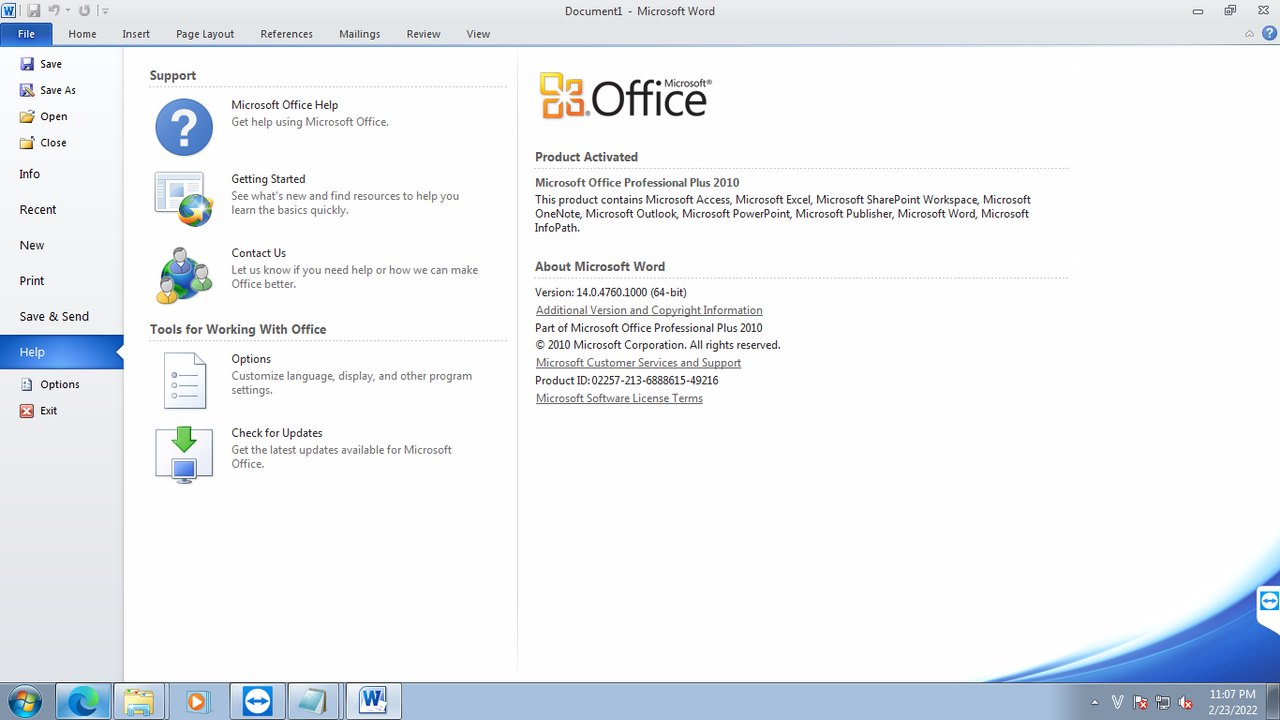Click the muted volume tray icon
The width and height of the screenshot is (1280, 720).
(x=1185, y=702)
